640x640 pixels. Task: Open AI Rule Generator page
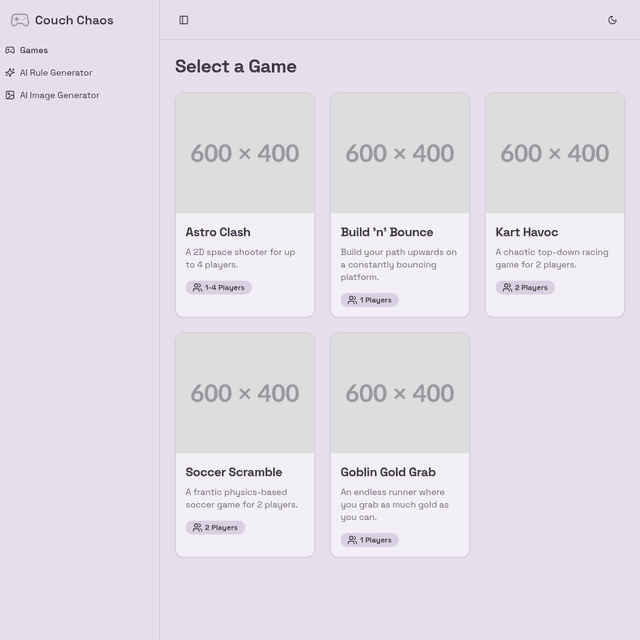(56, 73)
